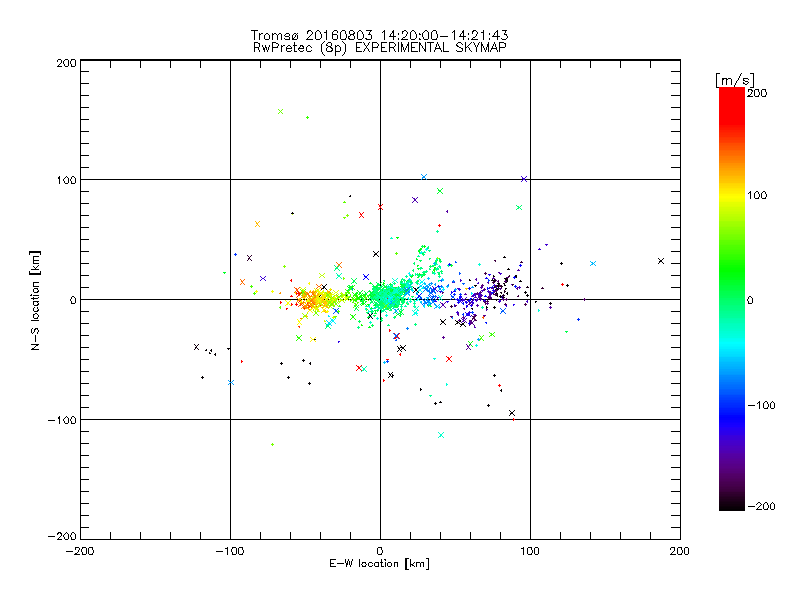Click the colorbar label "-100"

(x=761, y=405)
